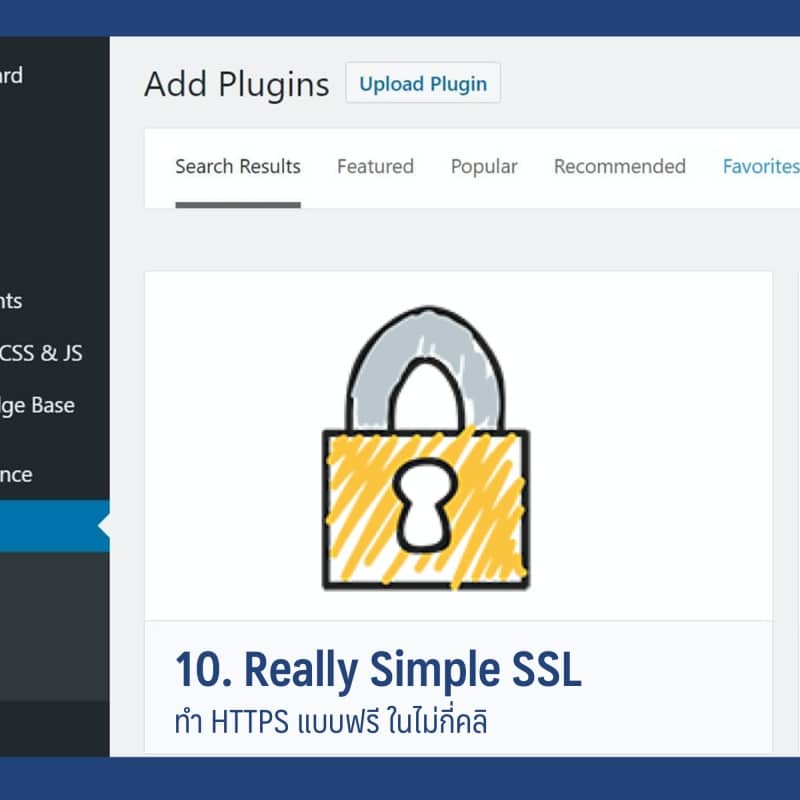
Task: Open the Knowledge Base sidebar item
Action: (38, 406)
